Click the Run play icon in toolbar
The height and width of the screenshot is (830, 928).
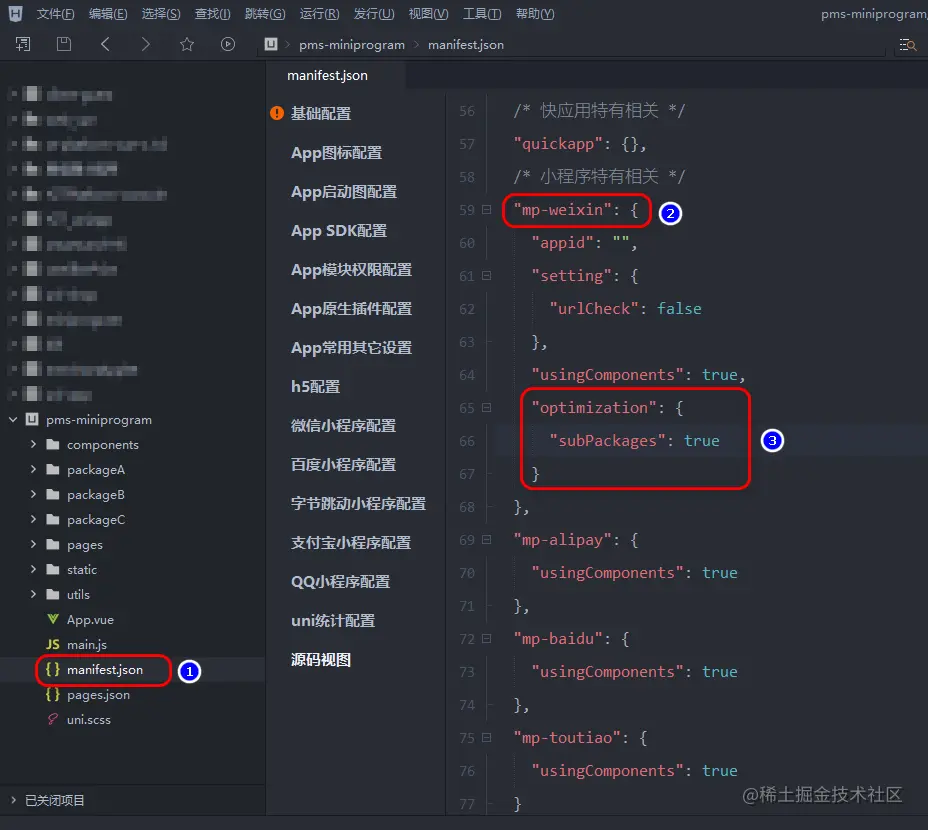tap(227, 44)
